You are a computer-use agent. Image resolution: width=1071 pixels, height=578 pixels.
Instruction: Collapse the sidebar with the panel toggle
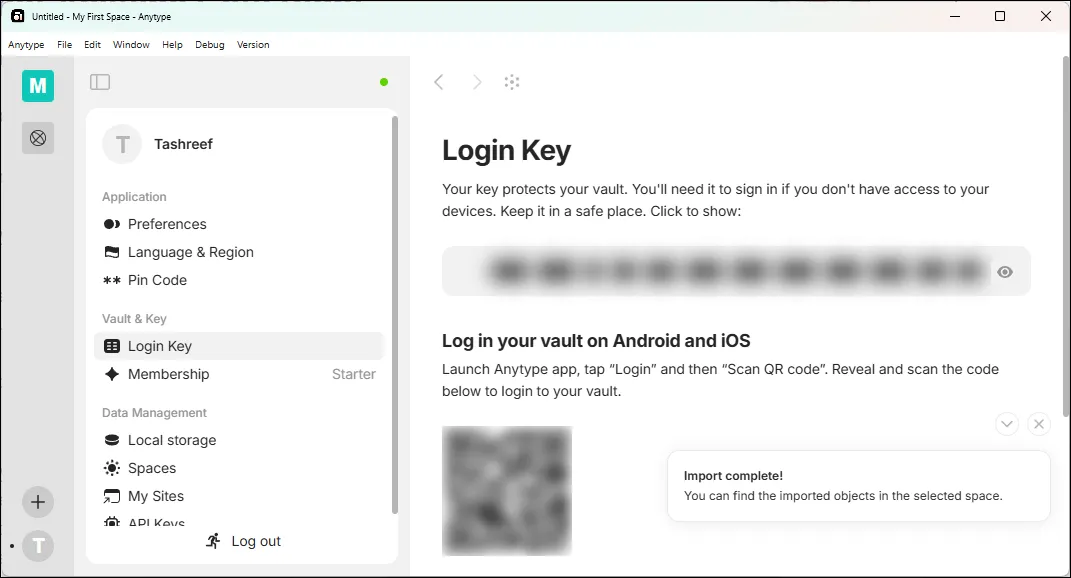[x=100, y=82]
